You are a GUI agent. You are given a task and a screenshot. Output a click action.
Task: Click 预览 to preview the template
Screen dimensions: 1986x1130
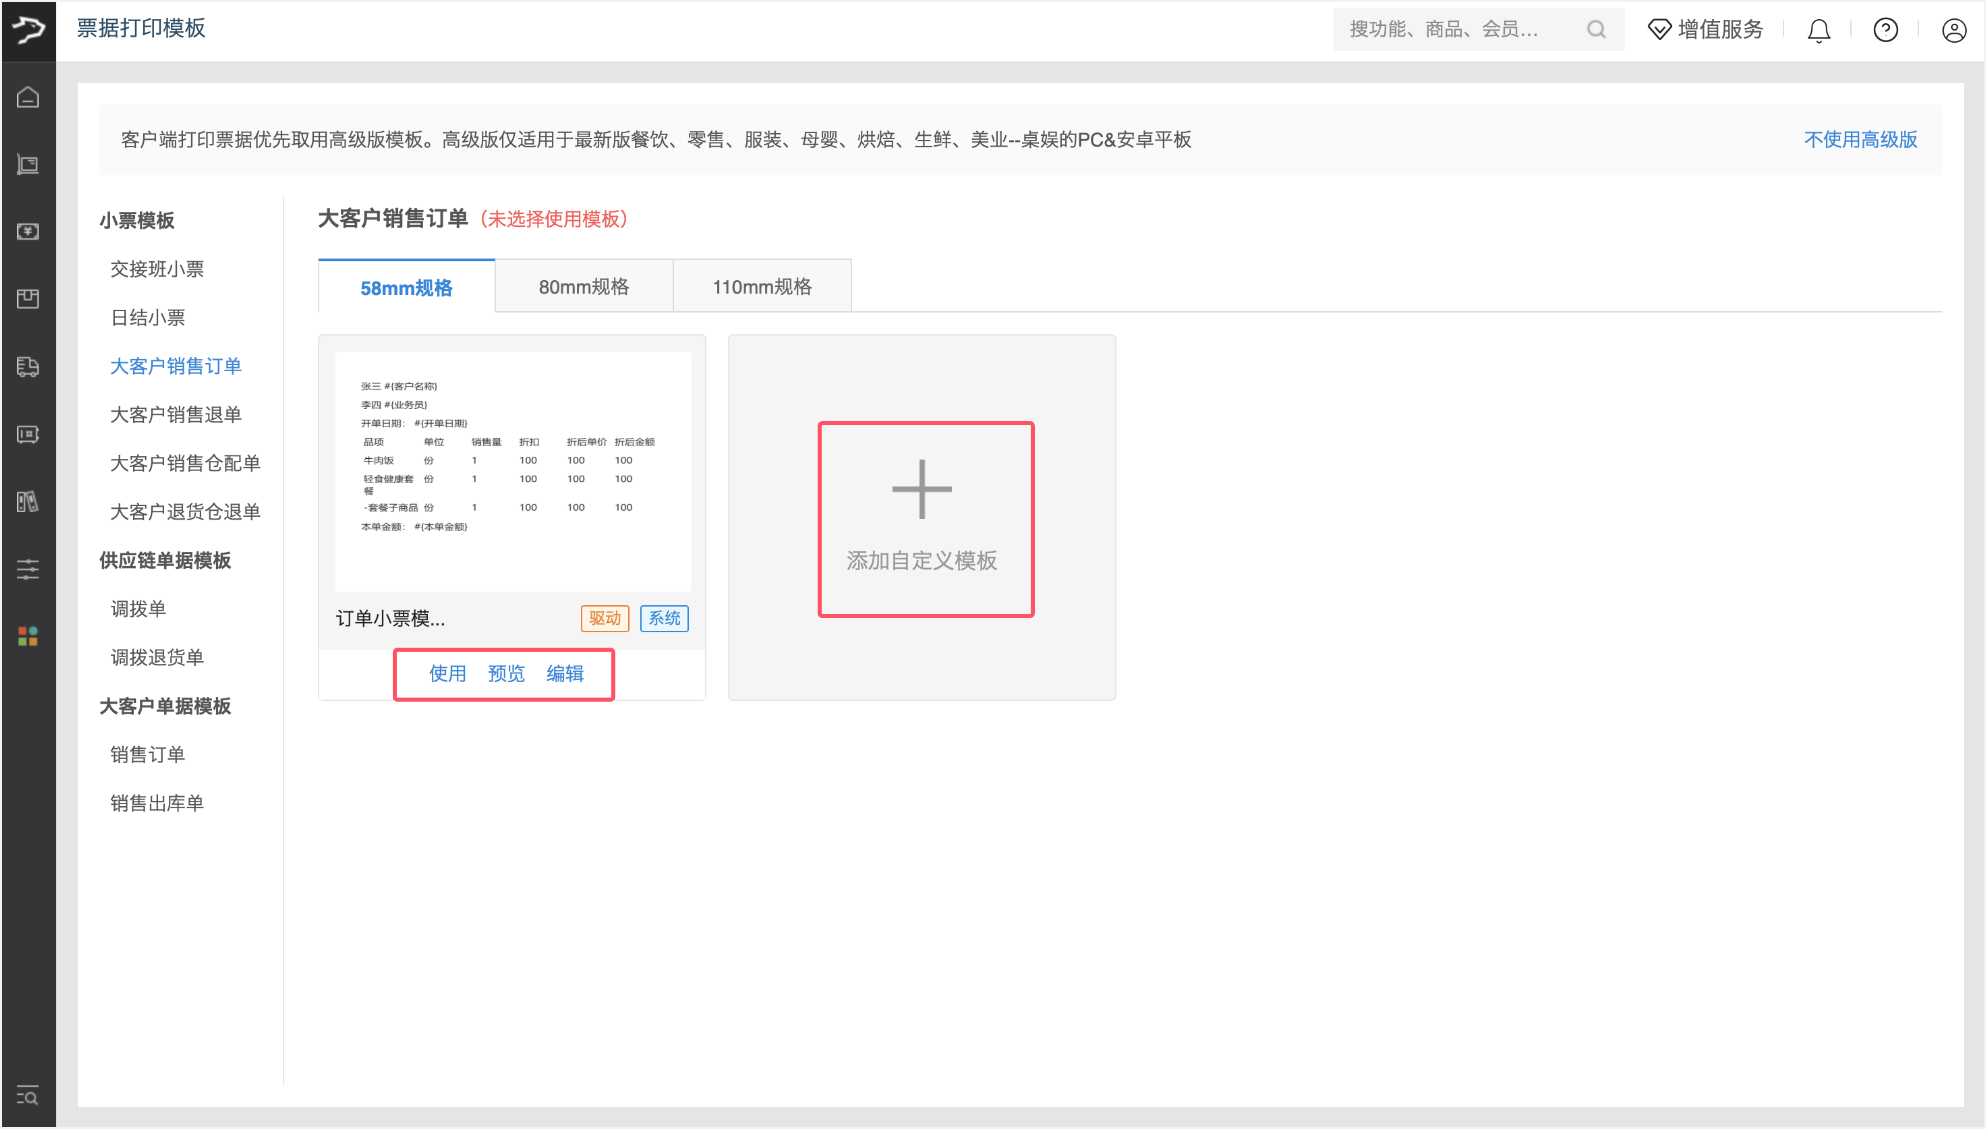[x=506, y=673]
